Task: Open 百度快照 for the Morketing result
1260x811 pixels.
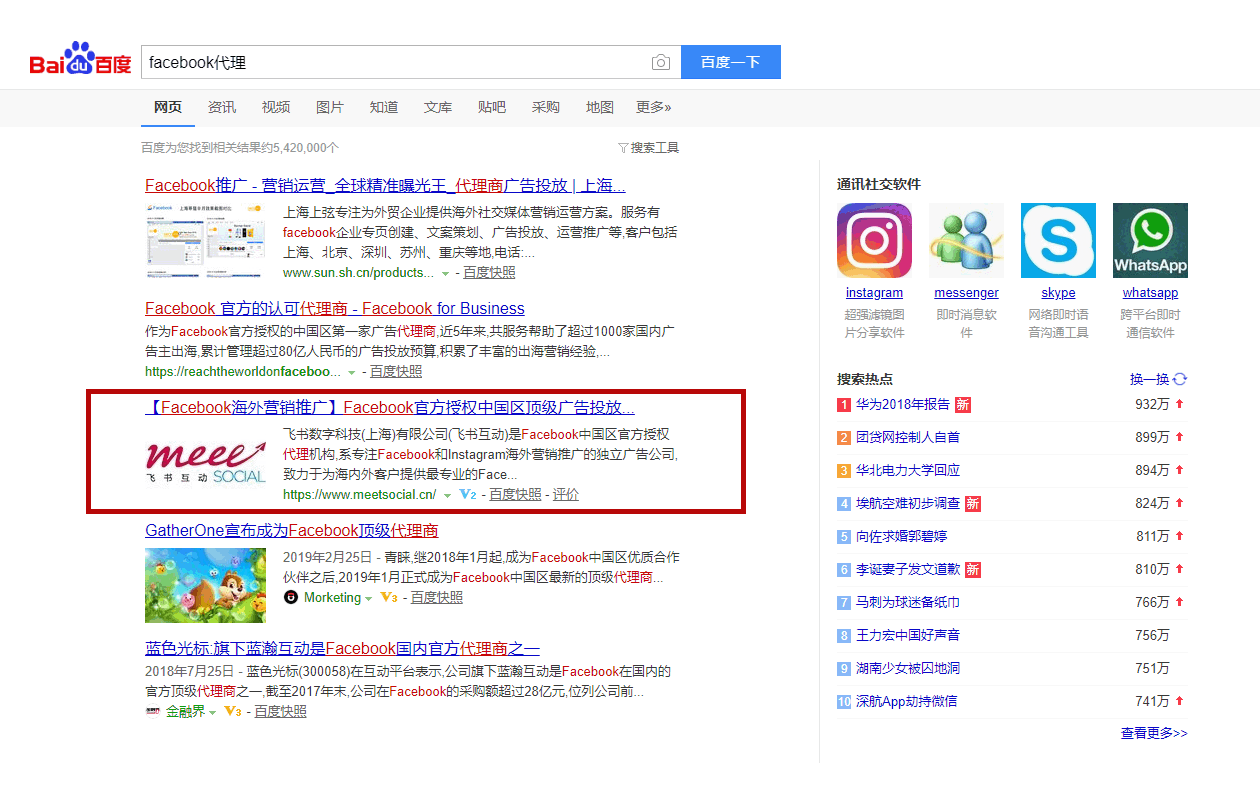Action: click(437, 598)
